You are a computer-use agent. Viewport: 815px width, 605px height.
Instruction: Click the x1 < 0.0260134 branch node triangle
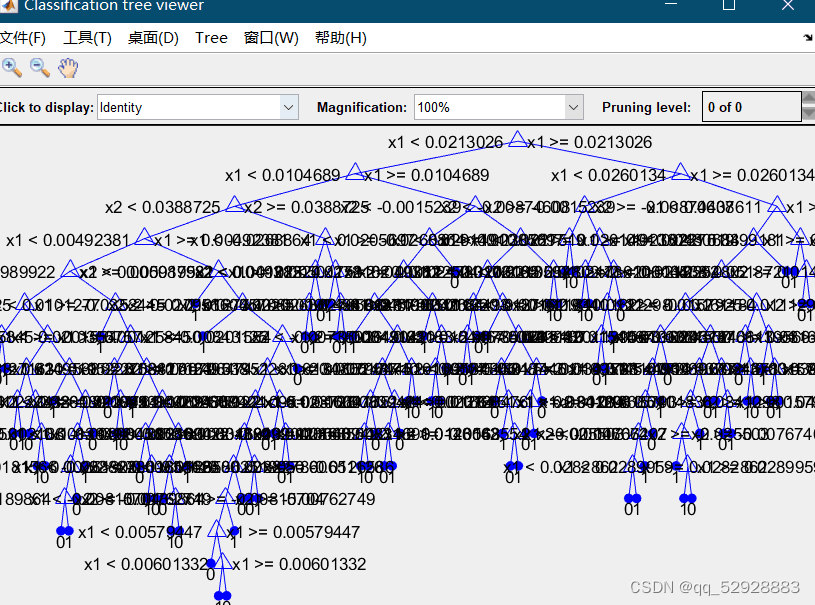click(x=681, y=172)
